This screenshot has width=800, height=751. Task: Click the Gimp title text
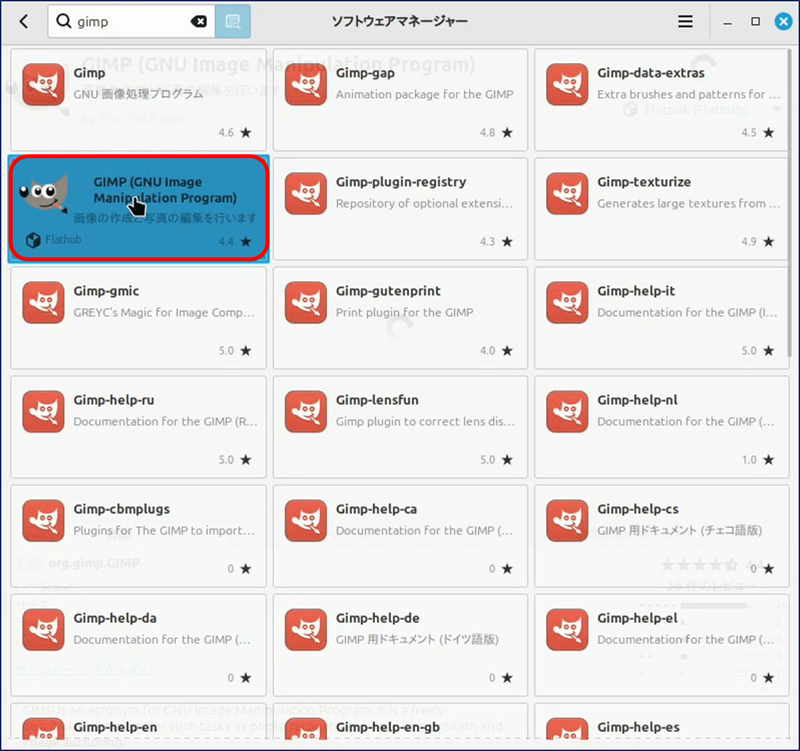(x=89, y=73)
